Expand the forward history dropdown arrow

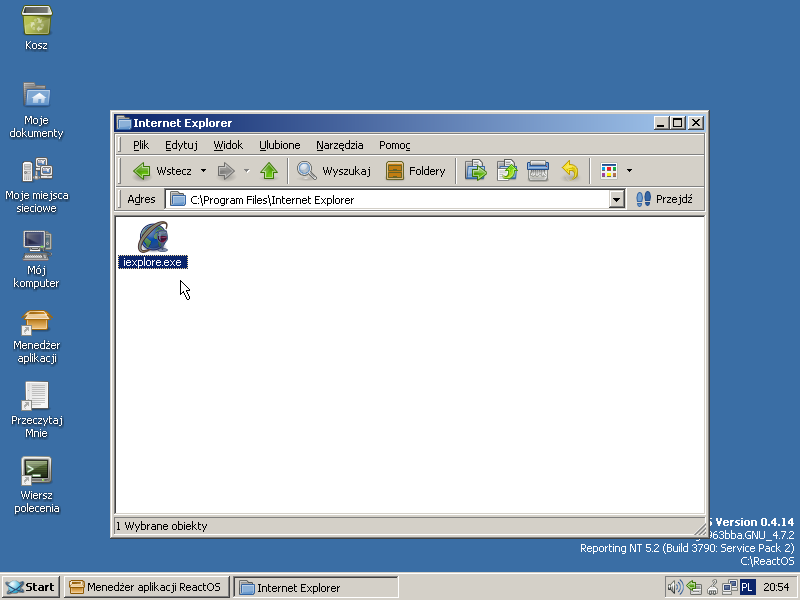[x=246, y=170]
